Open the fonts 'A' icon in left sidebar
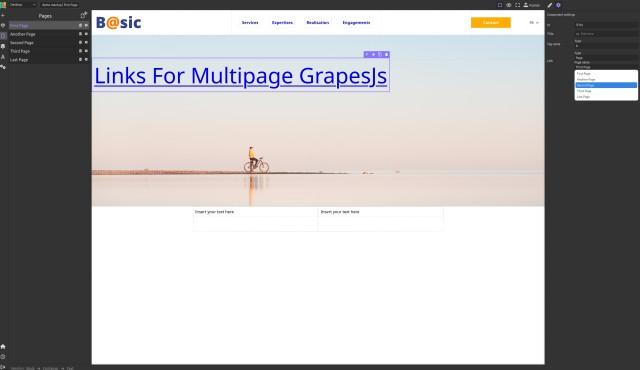 pos(3,57)
